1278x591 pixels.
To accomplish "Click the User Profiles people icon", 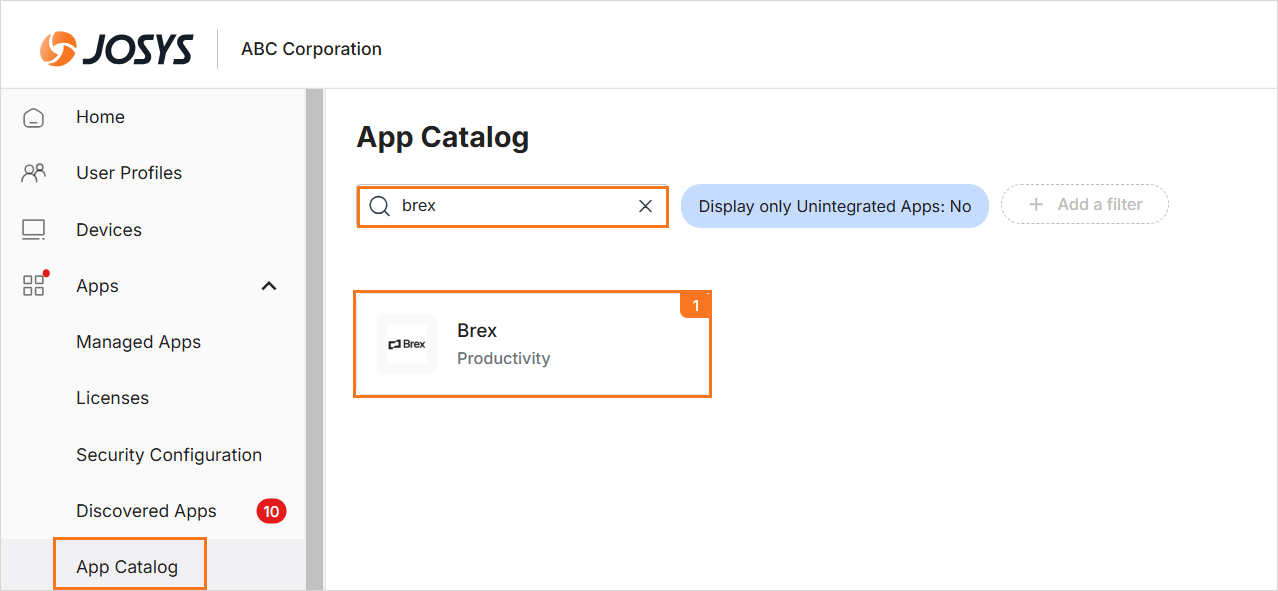I will click(34, 173).
